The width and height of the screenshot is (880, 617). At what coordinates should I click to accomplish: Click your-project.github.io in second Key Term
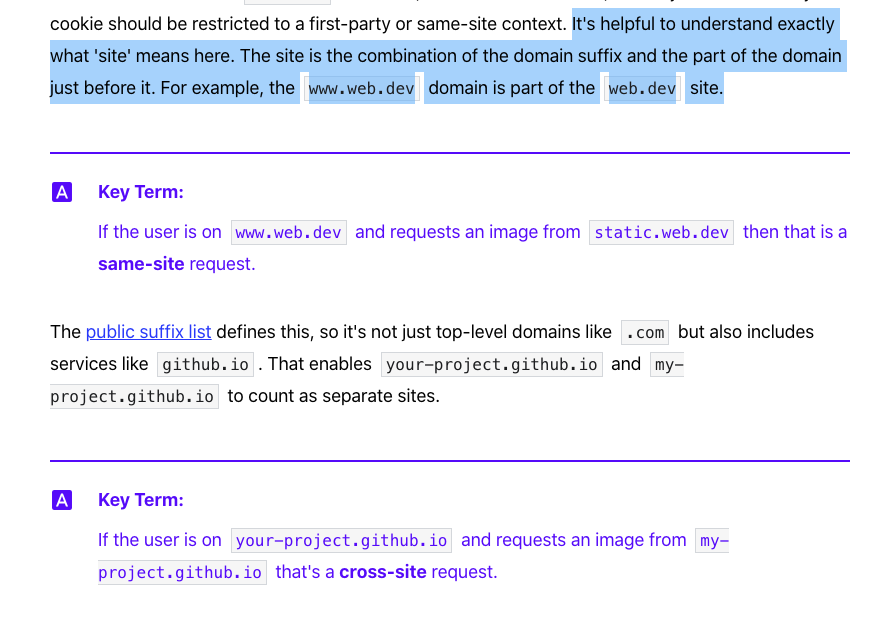pyautogui.click(x=341, y=540)
